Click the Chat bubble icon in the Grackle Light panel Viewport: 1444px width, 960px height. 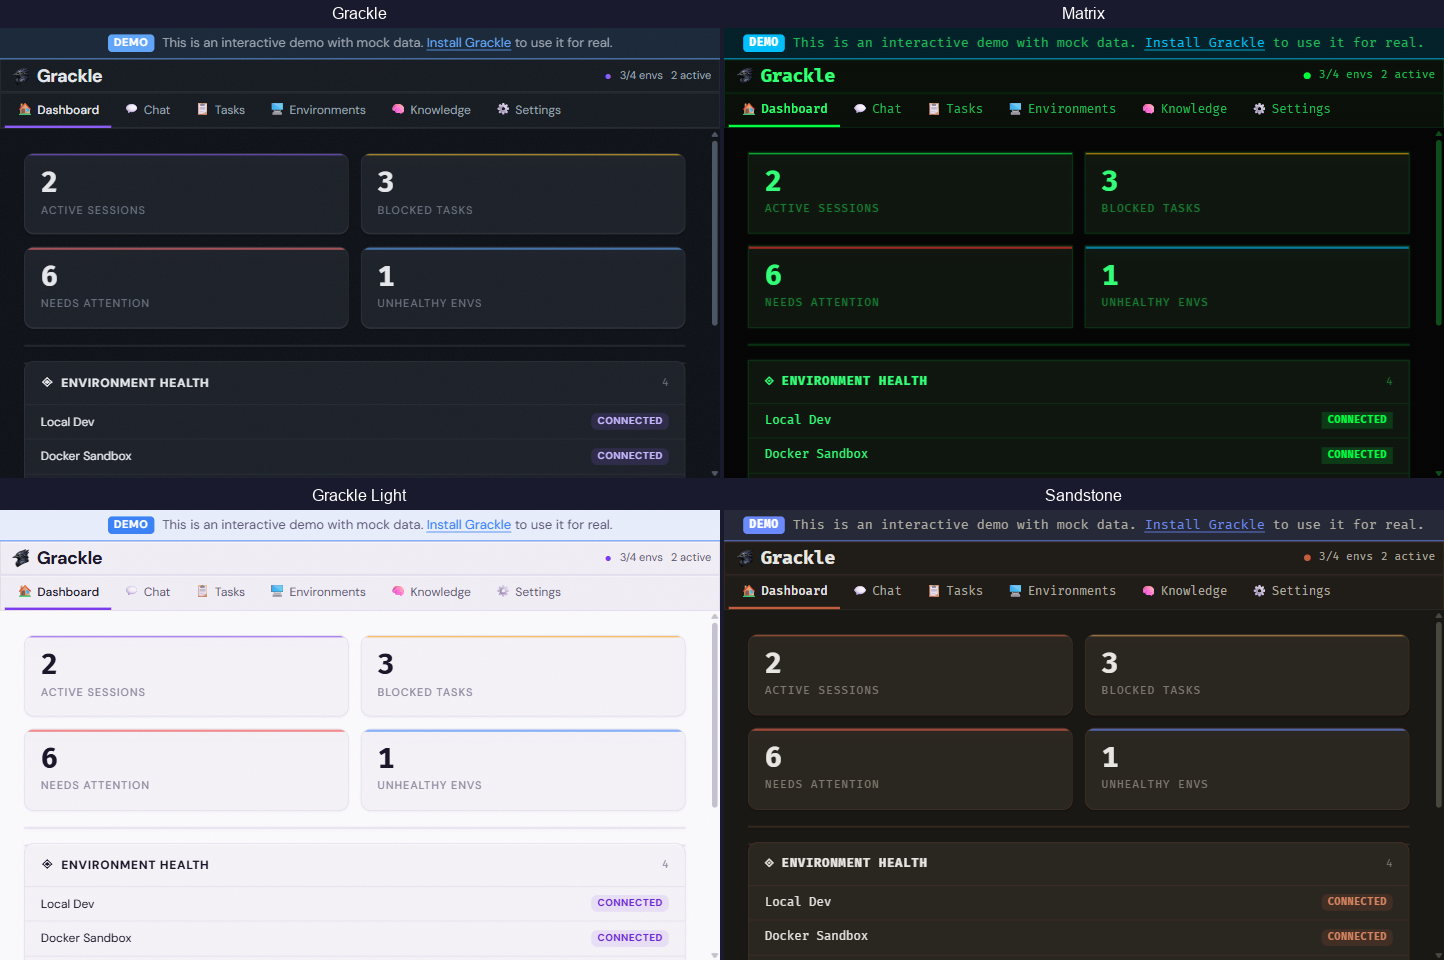(x=132, y=592)
